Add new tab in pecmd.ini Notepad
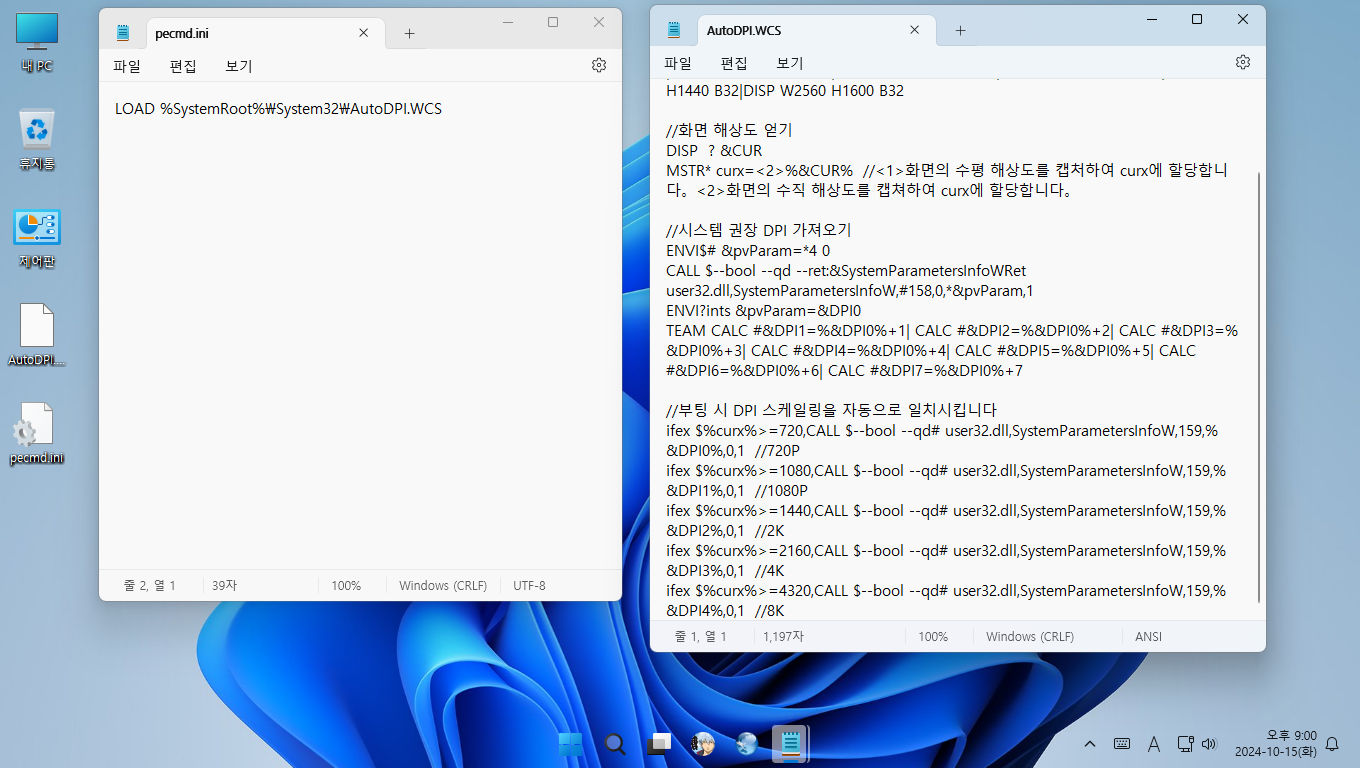The image size is (1360, 768). (x=409, y=33)
